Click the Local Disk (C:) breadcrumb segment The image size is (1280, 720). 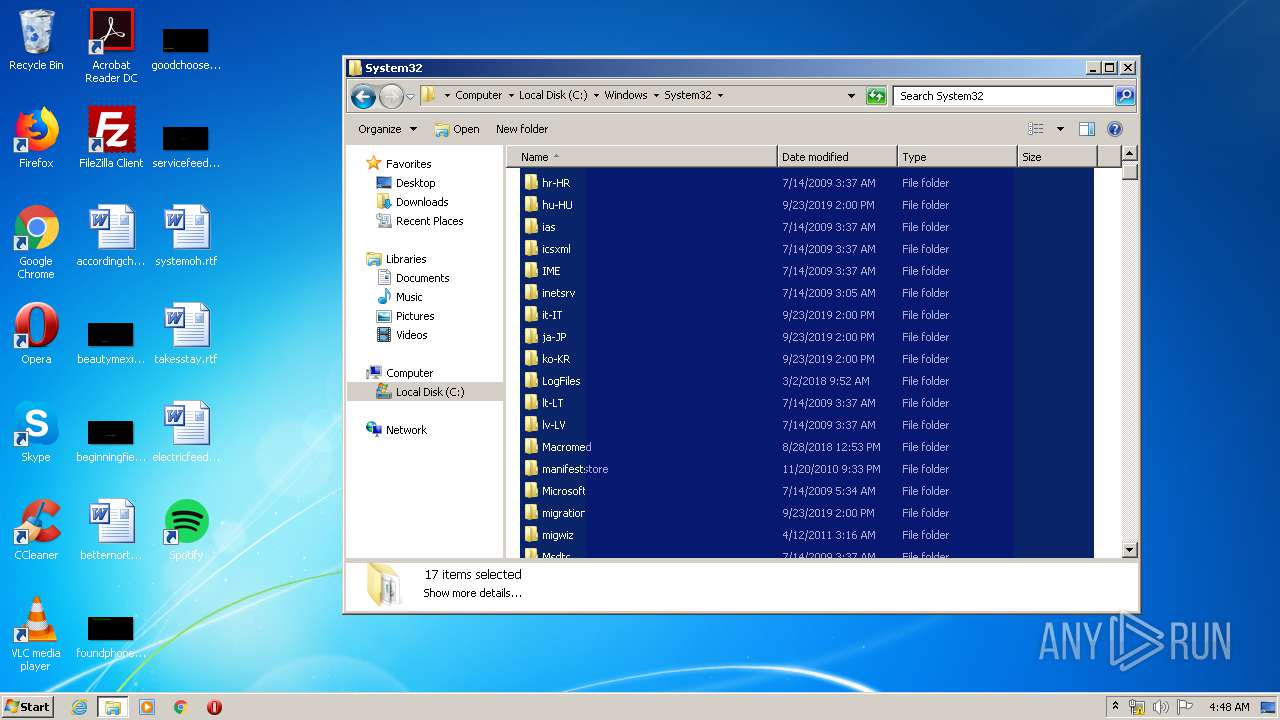click(x=553, y=96)
